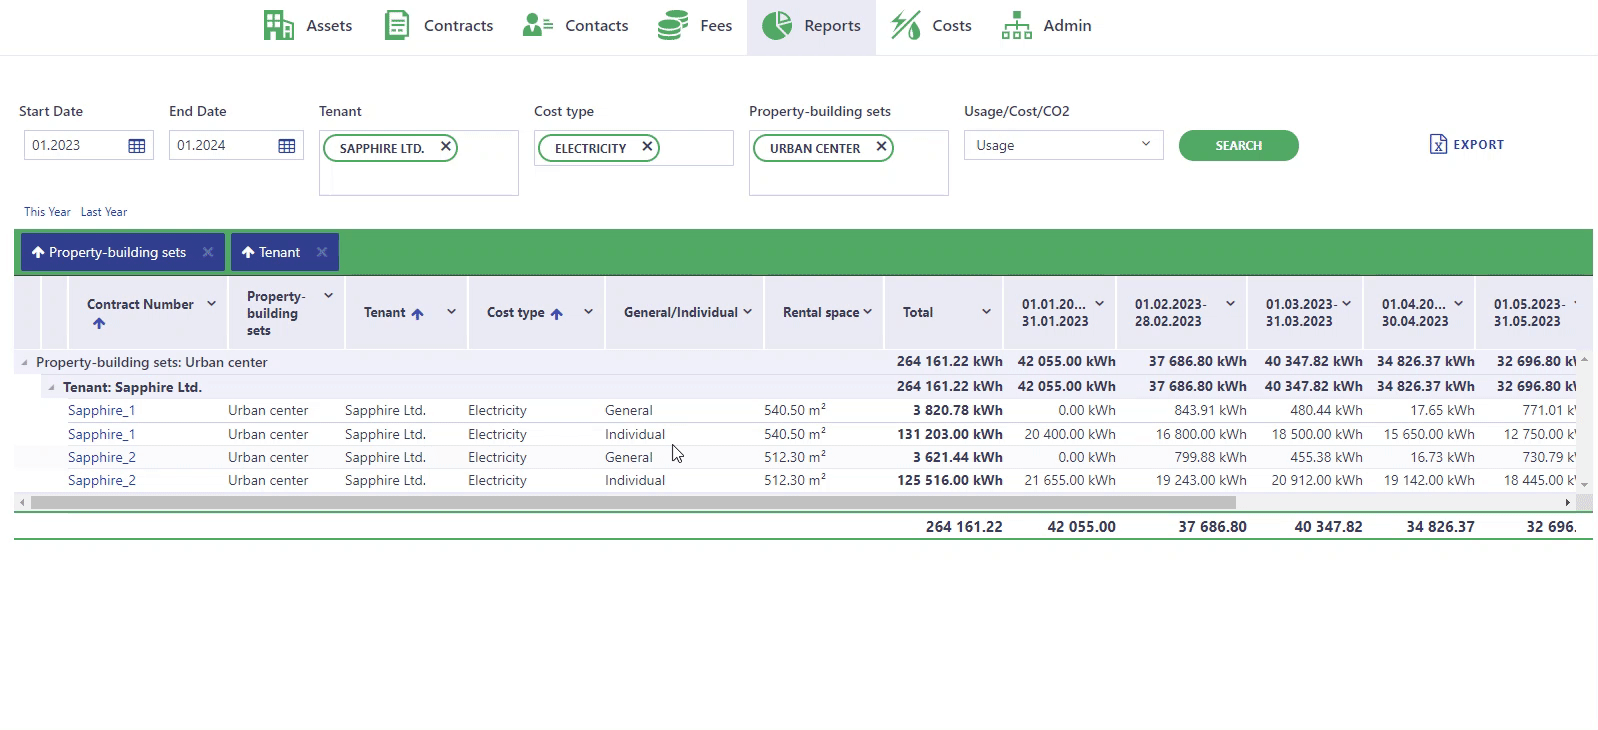This screenshot has height=730, width=1598.
Task: Open Sapphire_2 contract in the Individual row
Action: [101, 480]
